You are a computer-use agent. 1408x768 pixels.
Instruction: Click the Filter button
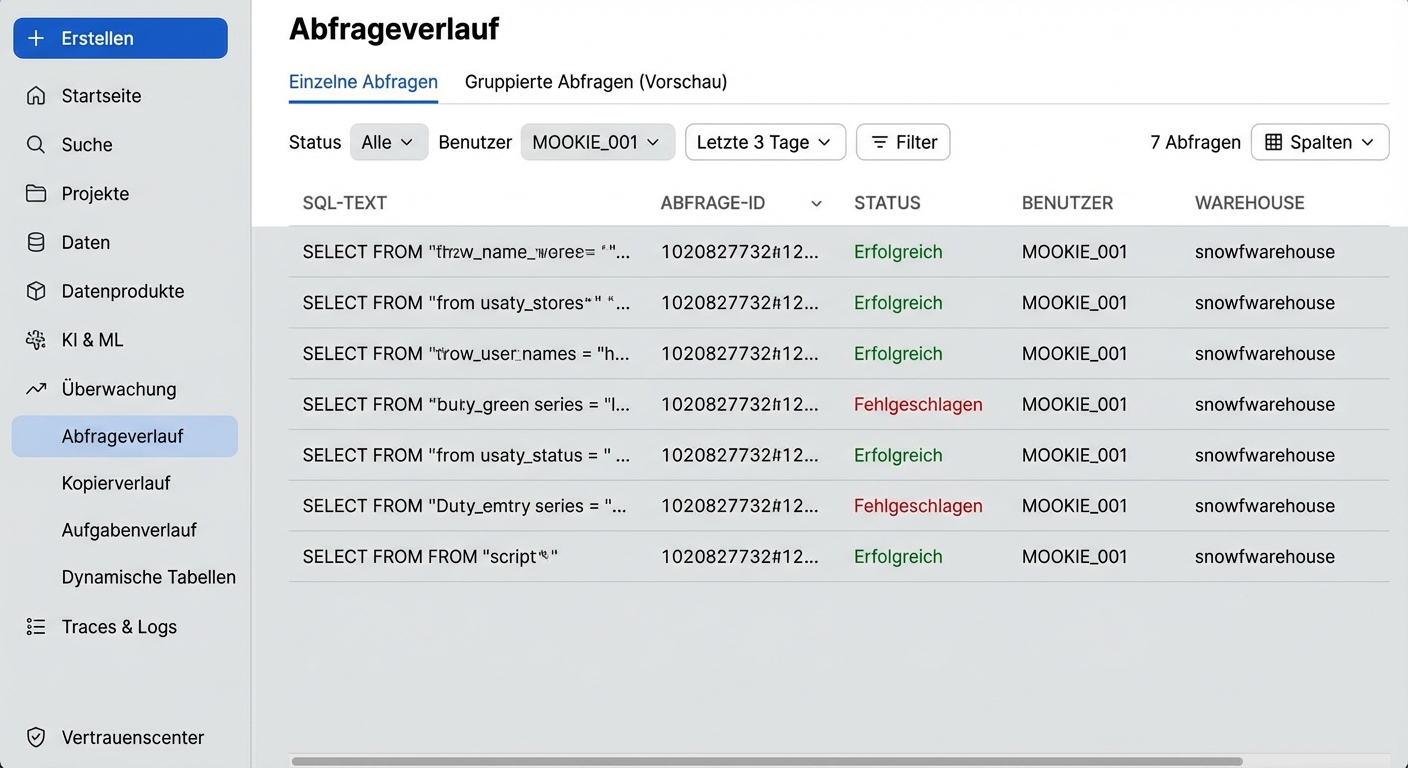[903, 142]
